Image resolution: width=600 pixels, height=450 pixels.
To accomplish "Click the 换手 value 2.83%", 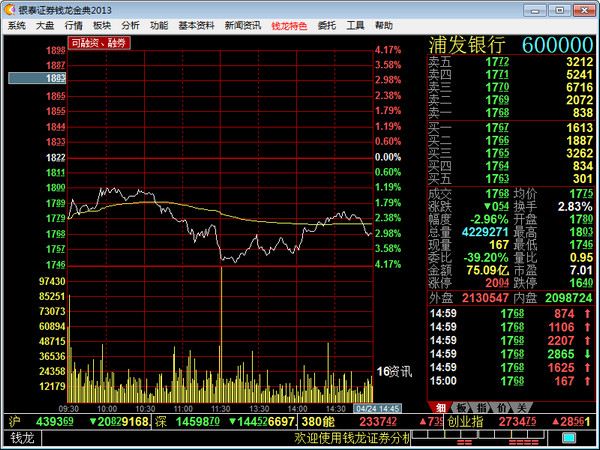I will pyautogui.click(x=575, y=207).
